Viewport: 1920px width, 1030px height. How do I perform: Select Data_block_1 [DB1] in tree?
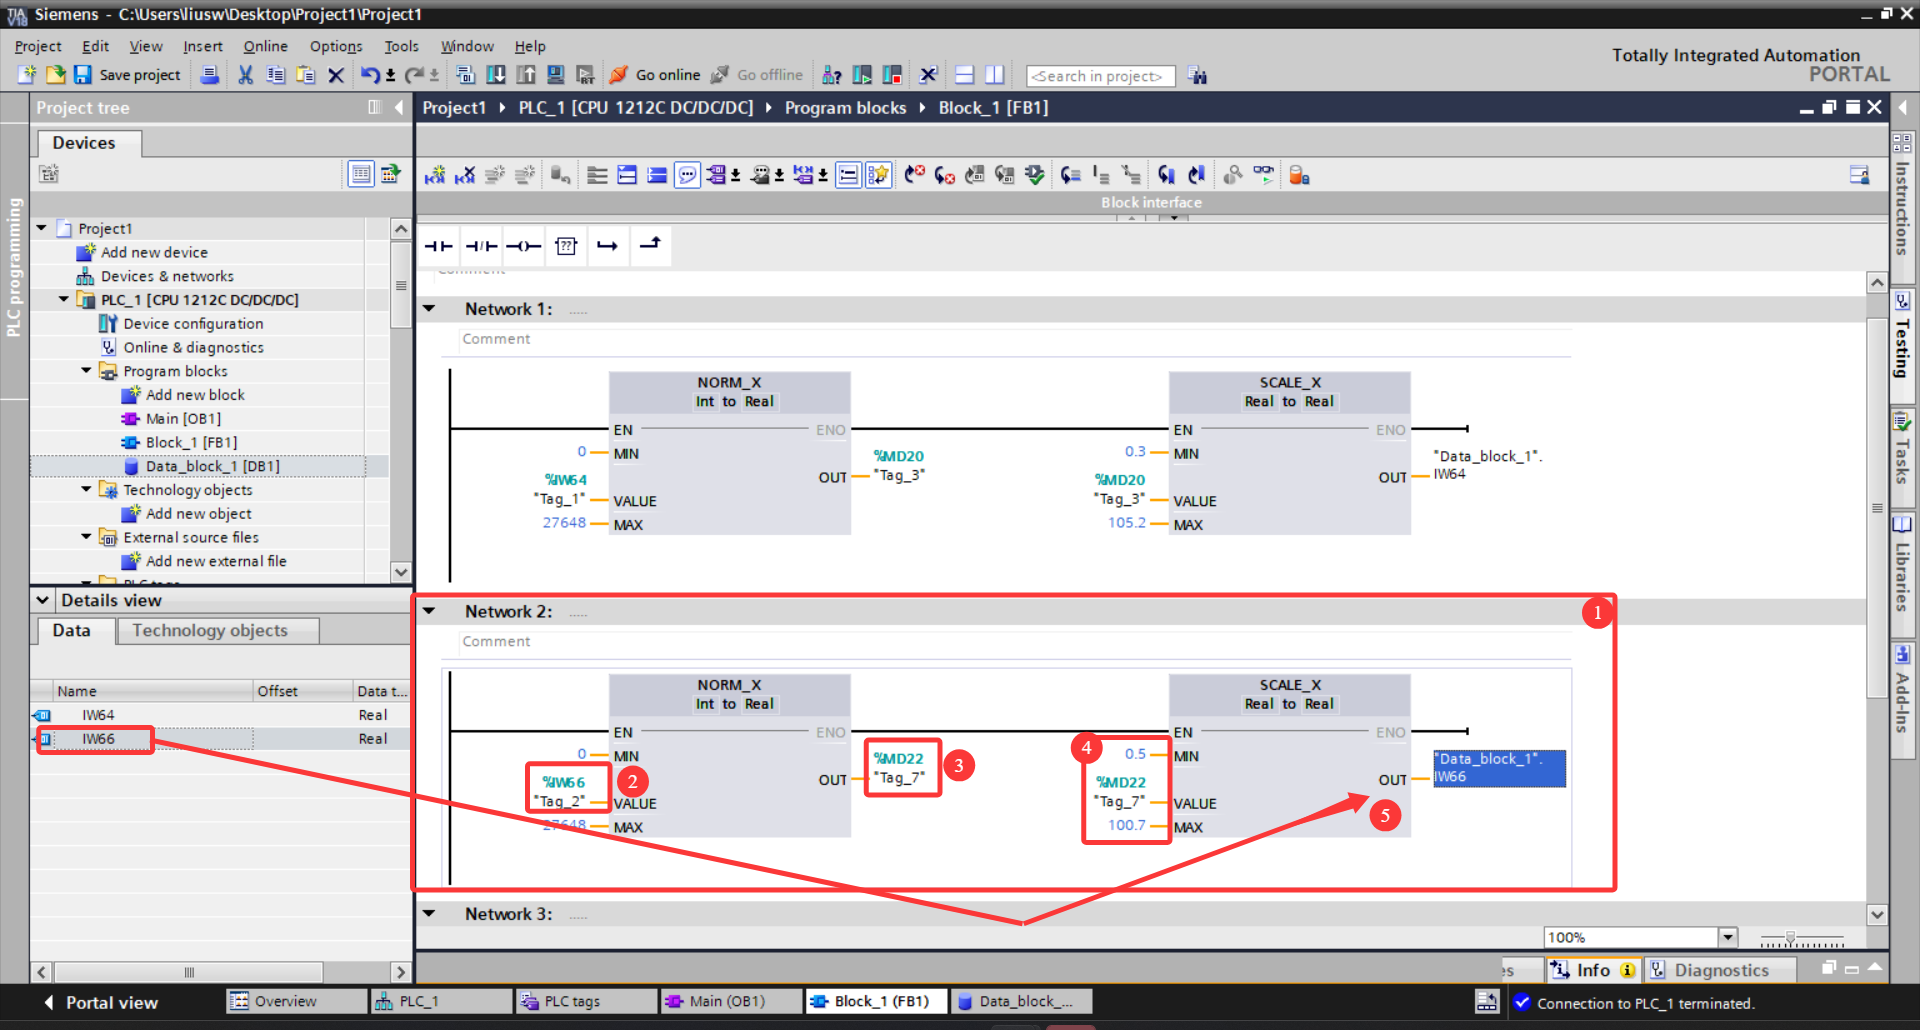(212, 466)
